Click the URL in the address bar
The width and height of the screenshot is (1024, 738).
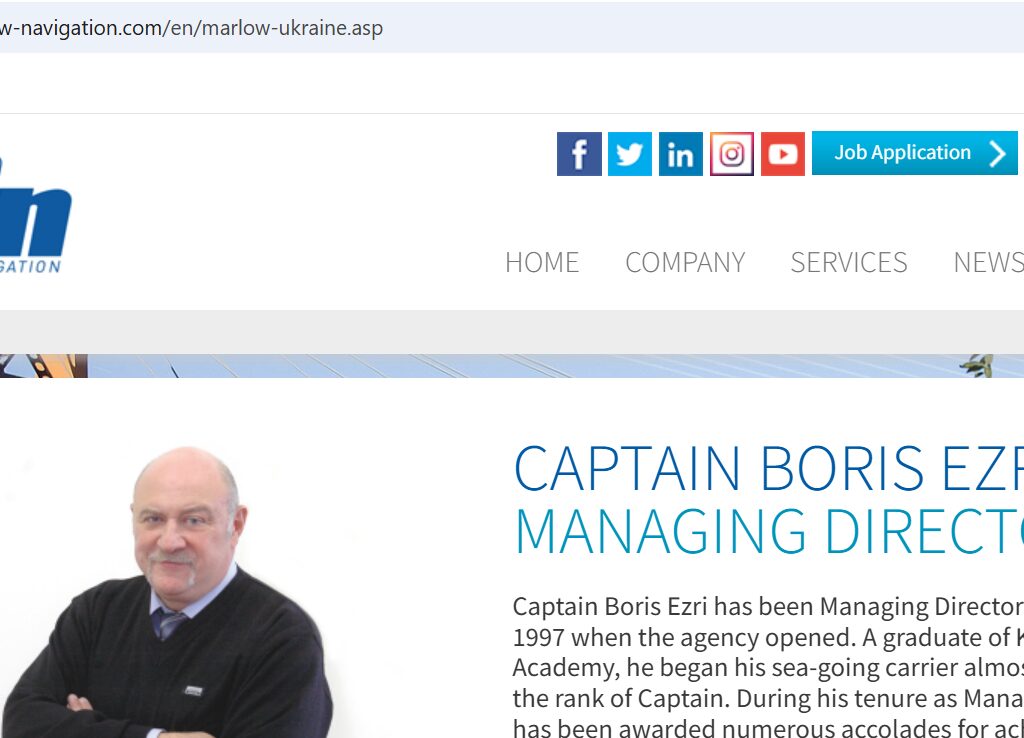191,28
